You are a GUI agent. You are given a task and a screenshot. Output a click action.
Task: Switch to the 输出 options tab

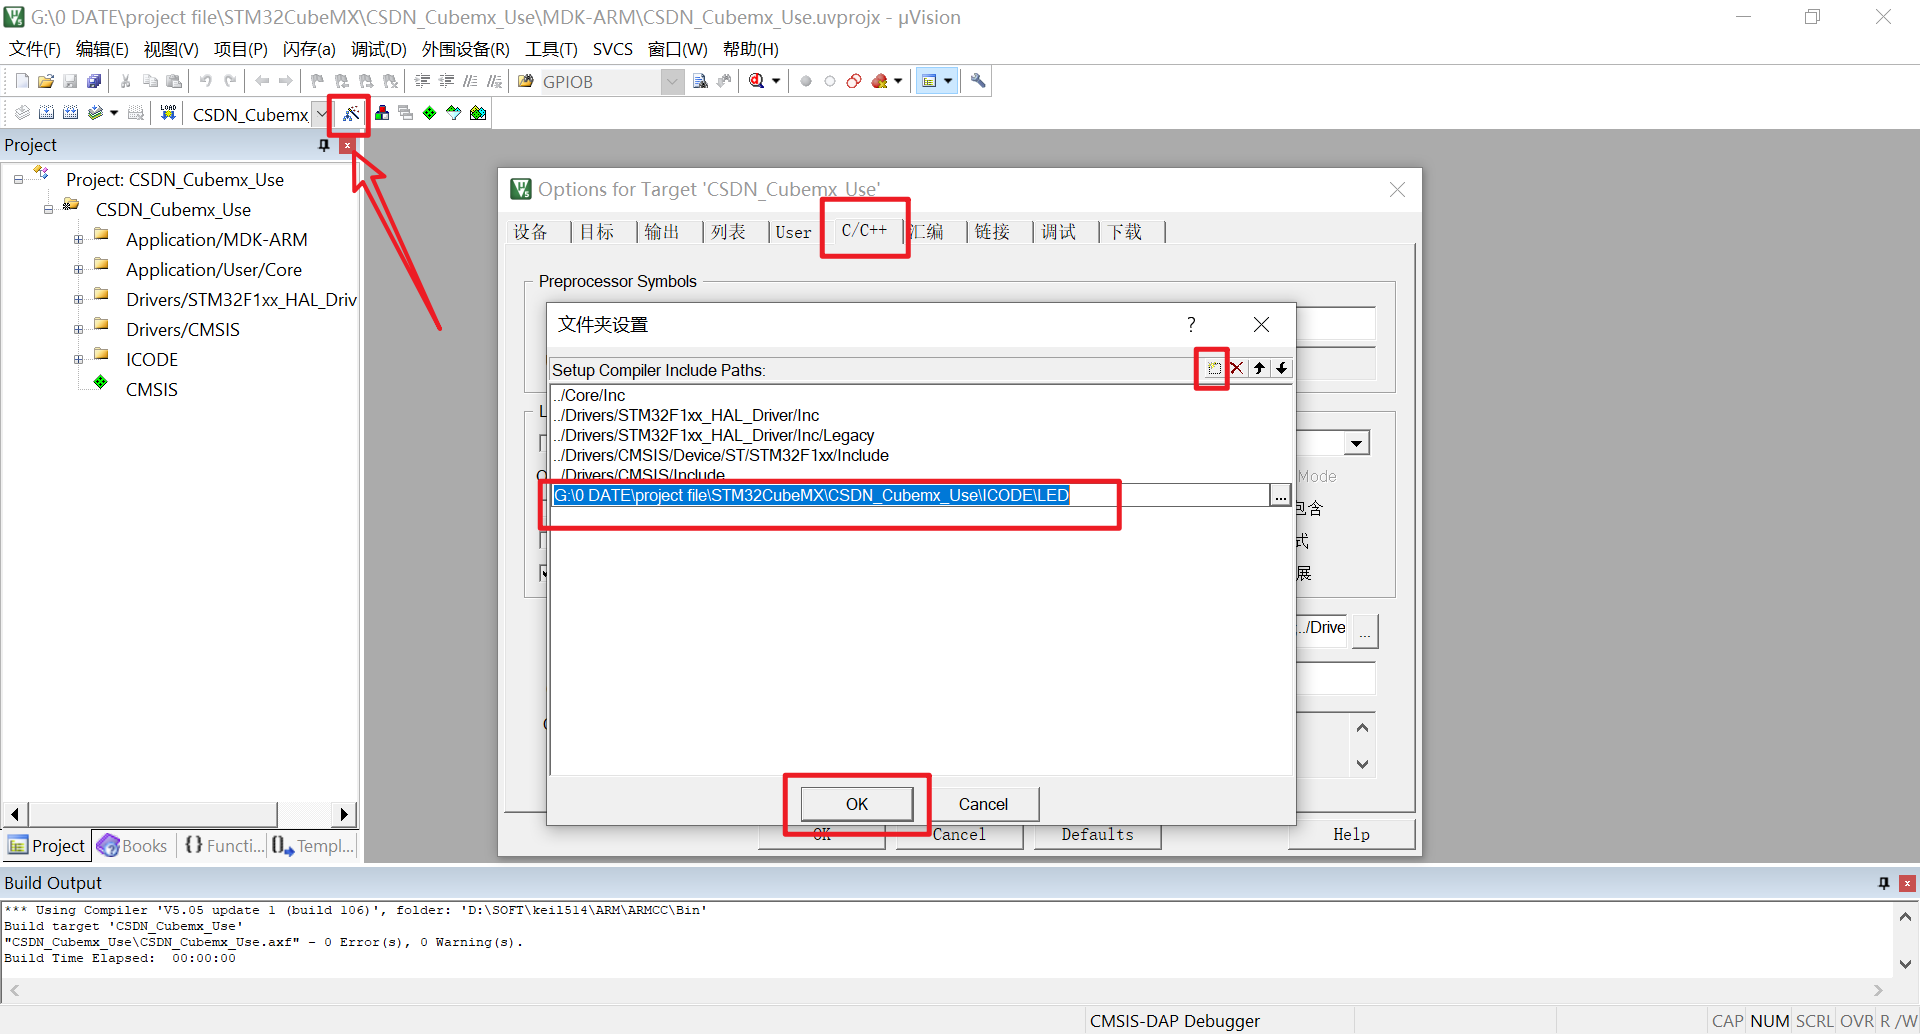(661, 232)
